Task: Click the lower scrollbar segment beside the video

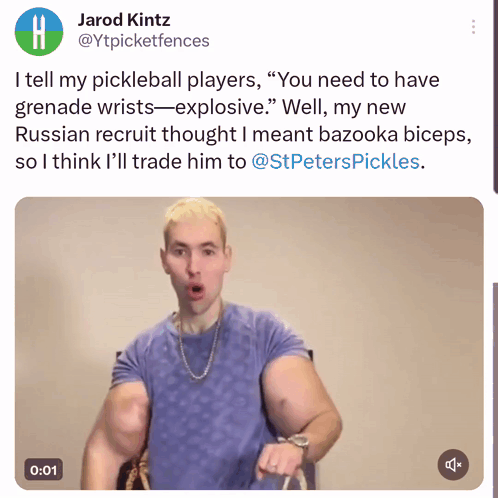Action: click(x=495, y=390)
